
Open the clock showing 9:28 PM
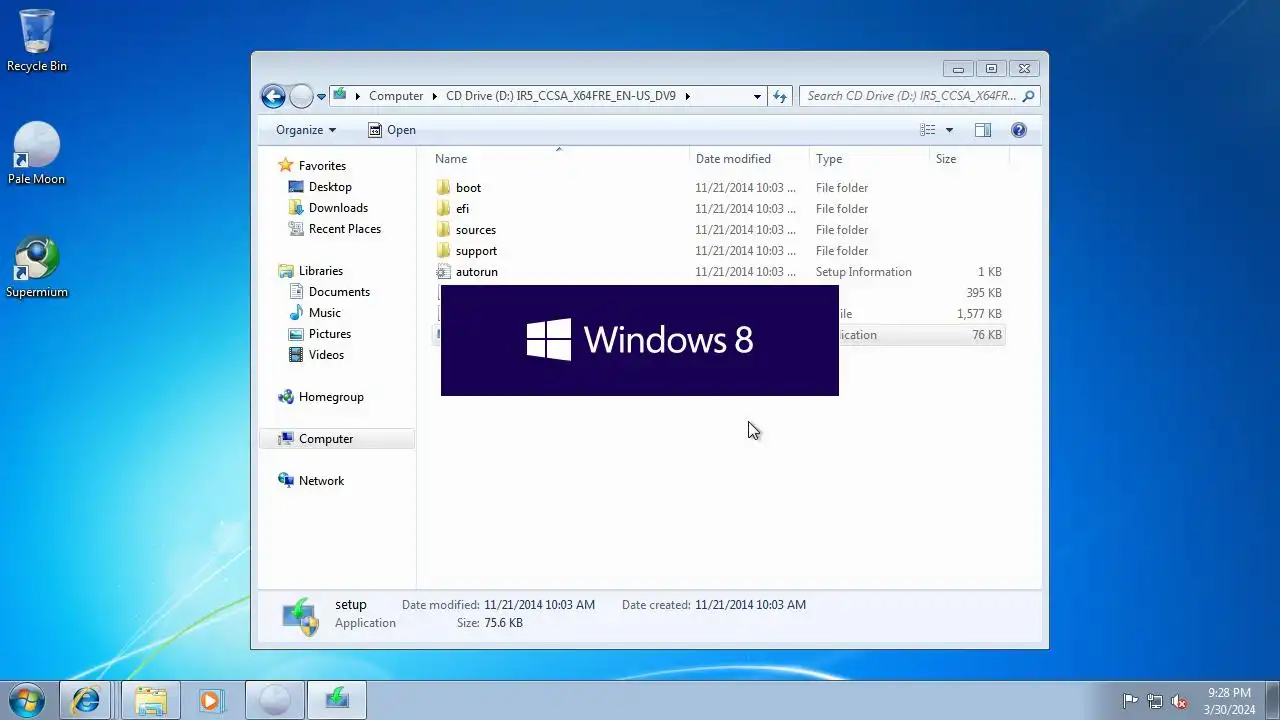point(1229,701)
